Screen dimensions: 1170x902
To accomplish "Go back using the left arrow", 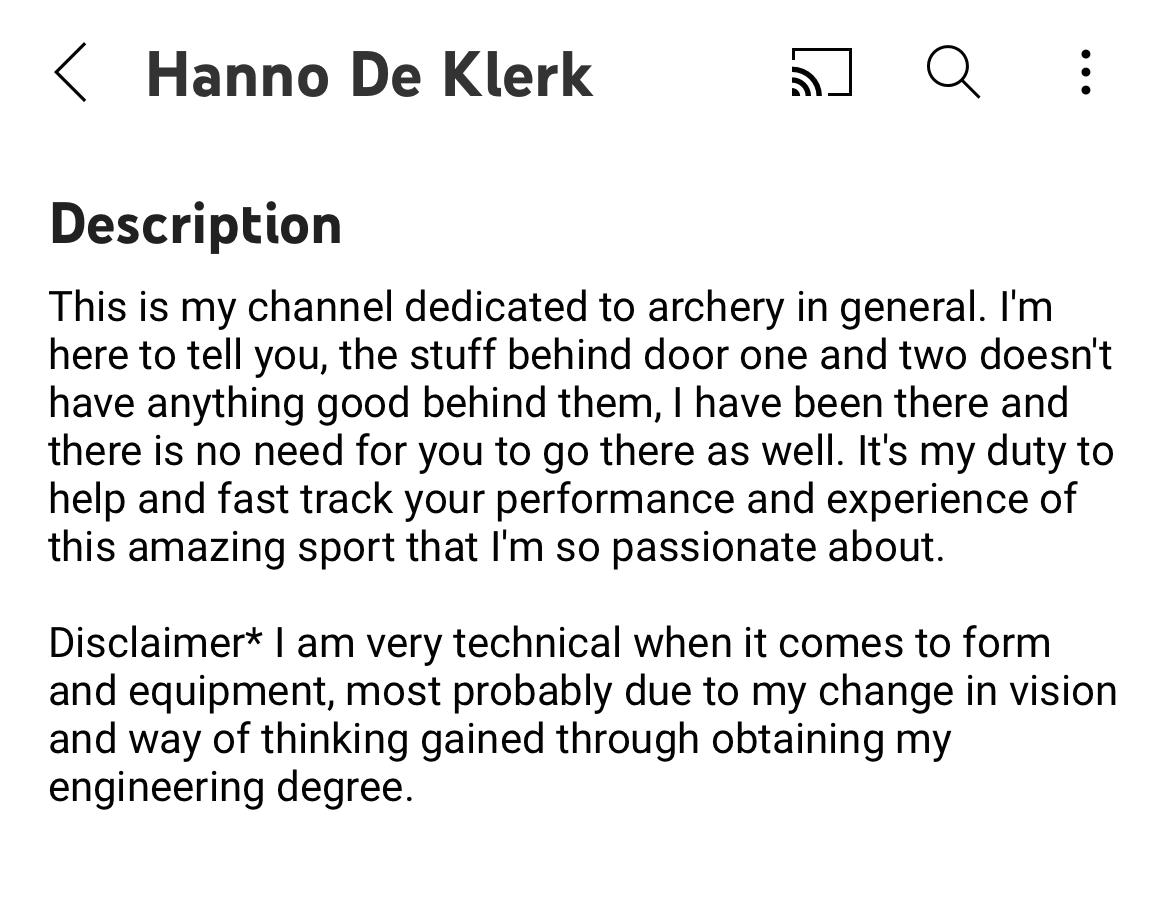I will point(70,72).
